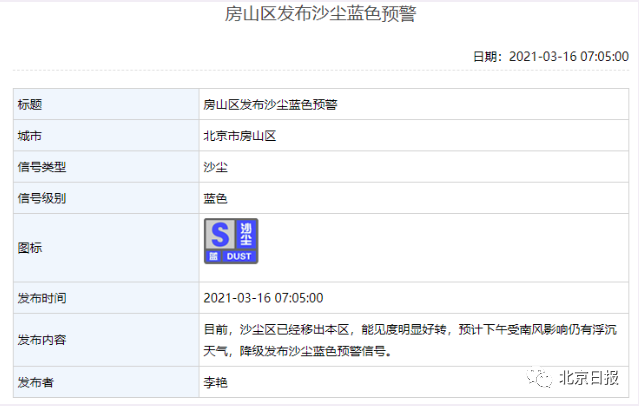The image size is (639, 406).
Task: Click the 标题 label cell
Action: (106, 104)
